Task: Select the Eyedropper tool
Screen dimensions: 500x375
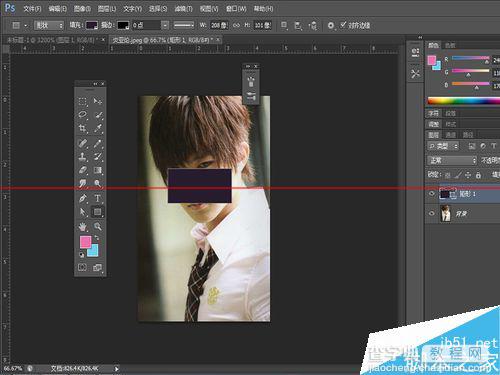Action: click(x=97, y=128)
